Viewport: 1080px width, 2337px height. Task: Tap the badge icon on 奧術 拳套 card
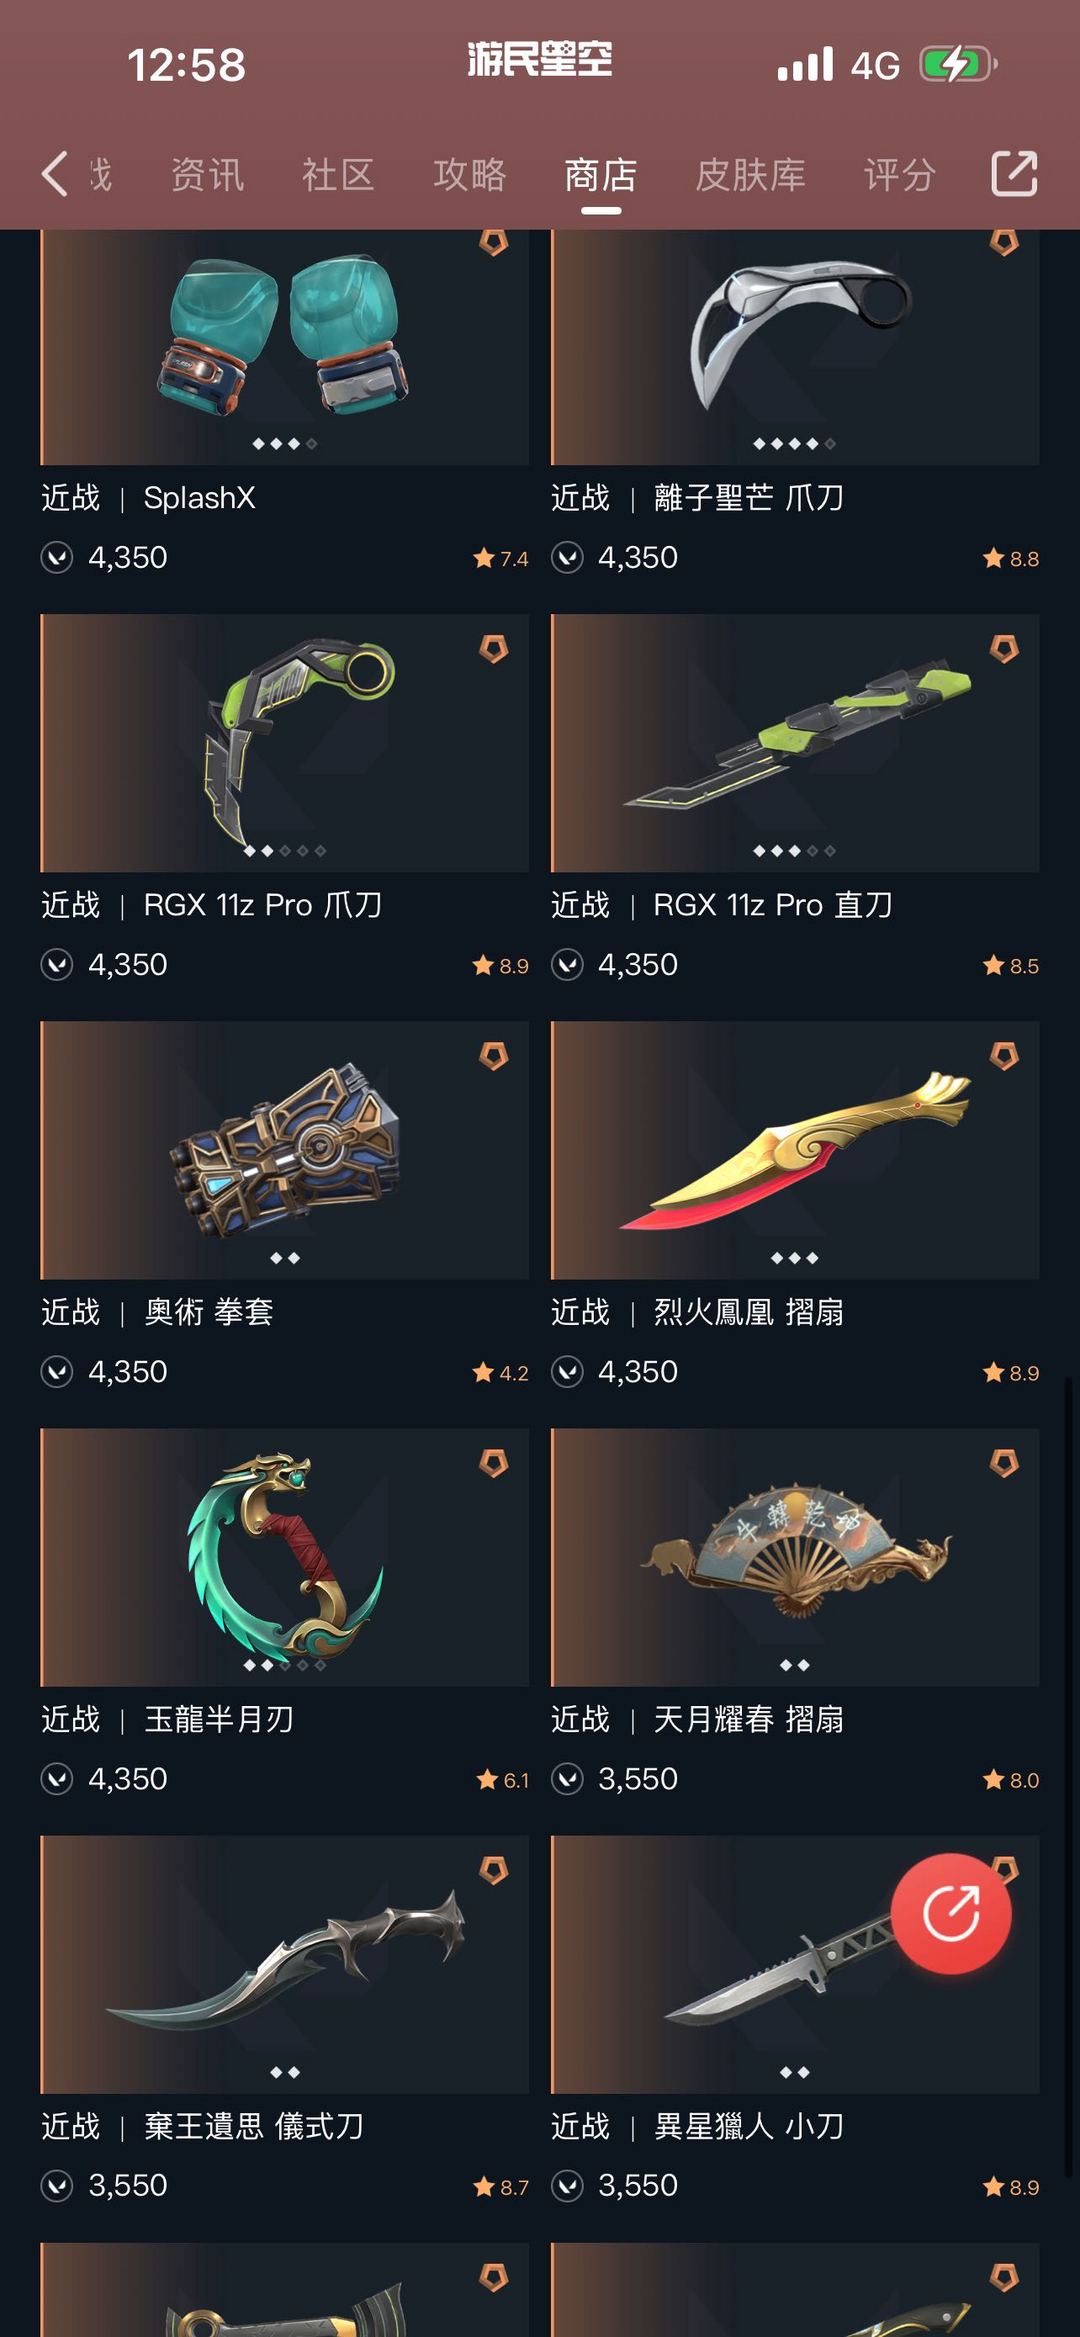coord(494,1056)
